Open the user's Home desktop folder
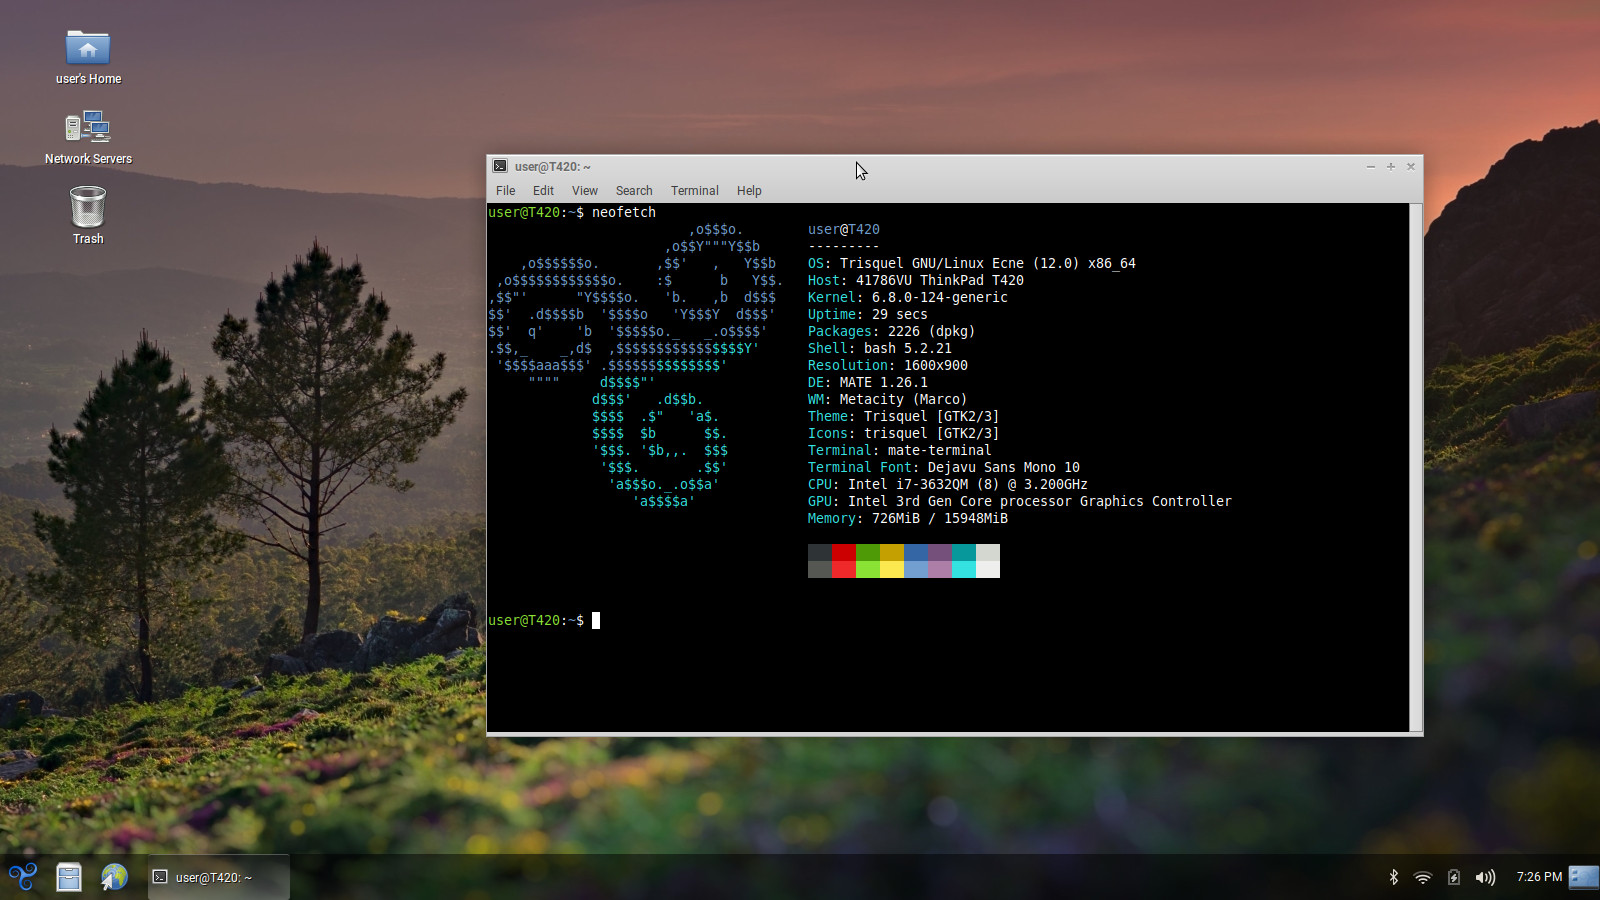 click(x=88, y=57)
